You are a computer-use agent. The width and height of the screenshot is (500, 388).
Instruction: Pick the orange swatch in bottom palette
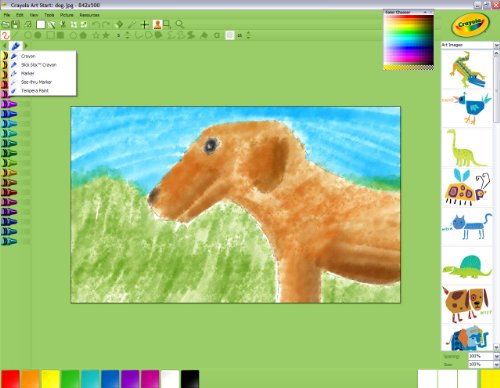pos(30,379)
